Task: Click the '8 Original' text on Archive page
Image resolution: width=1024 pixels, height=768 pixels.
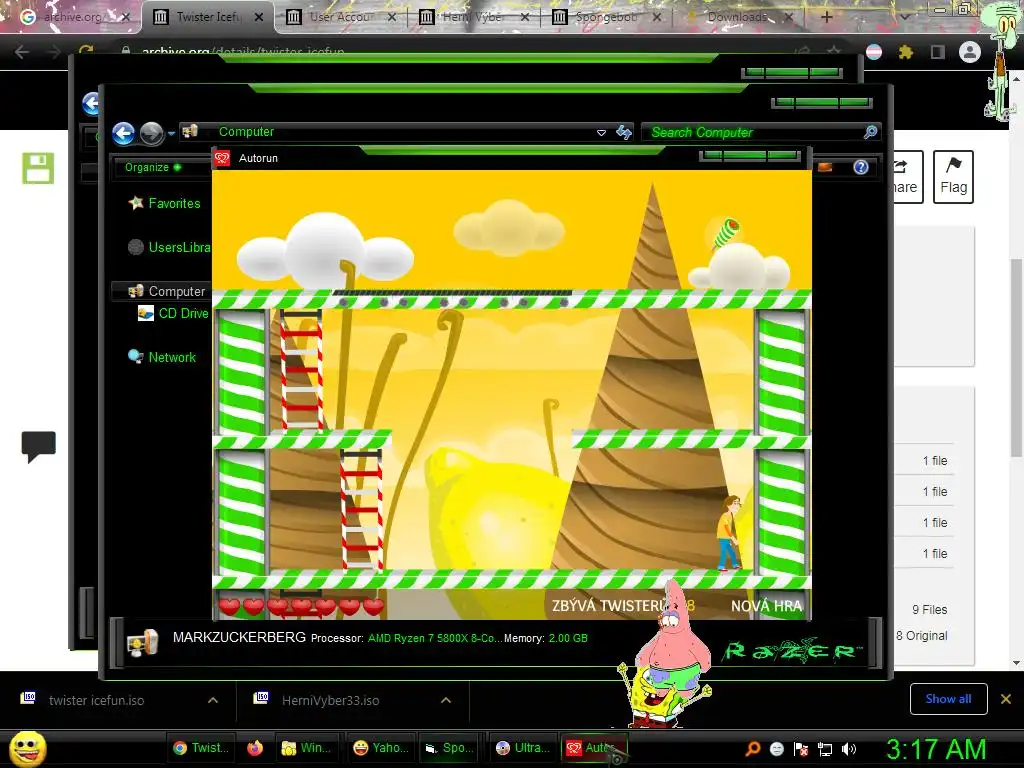Action: [921, 635]
